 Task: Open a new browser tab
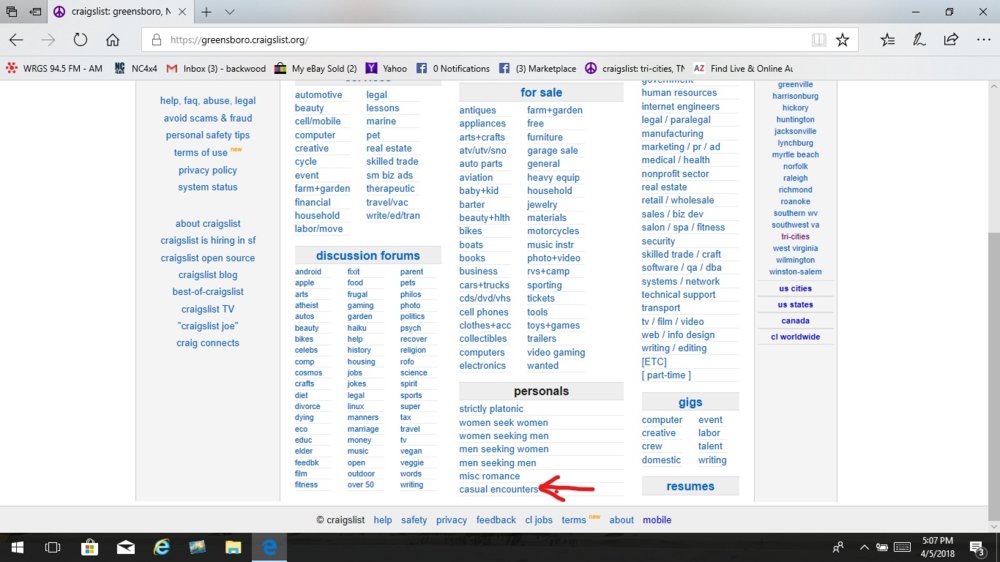206,12
